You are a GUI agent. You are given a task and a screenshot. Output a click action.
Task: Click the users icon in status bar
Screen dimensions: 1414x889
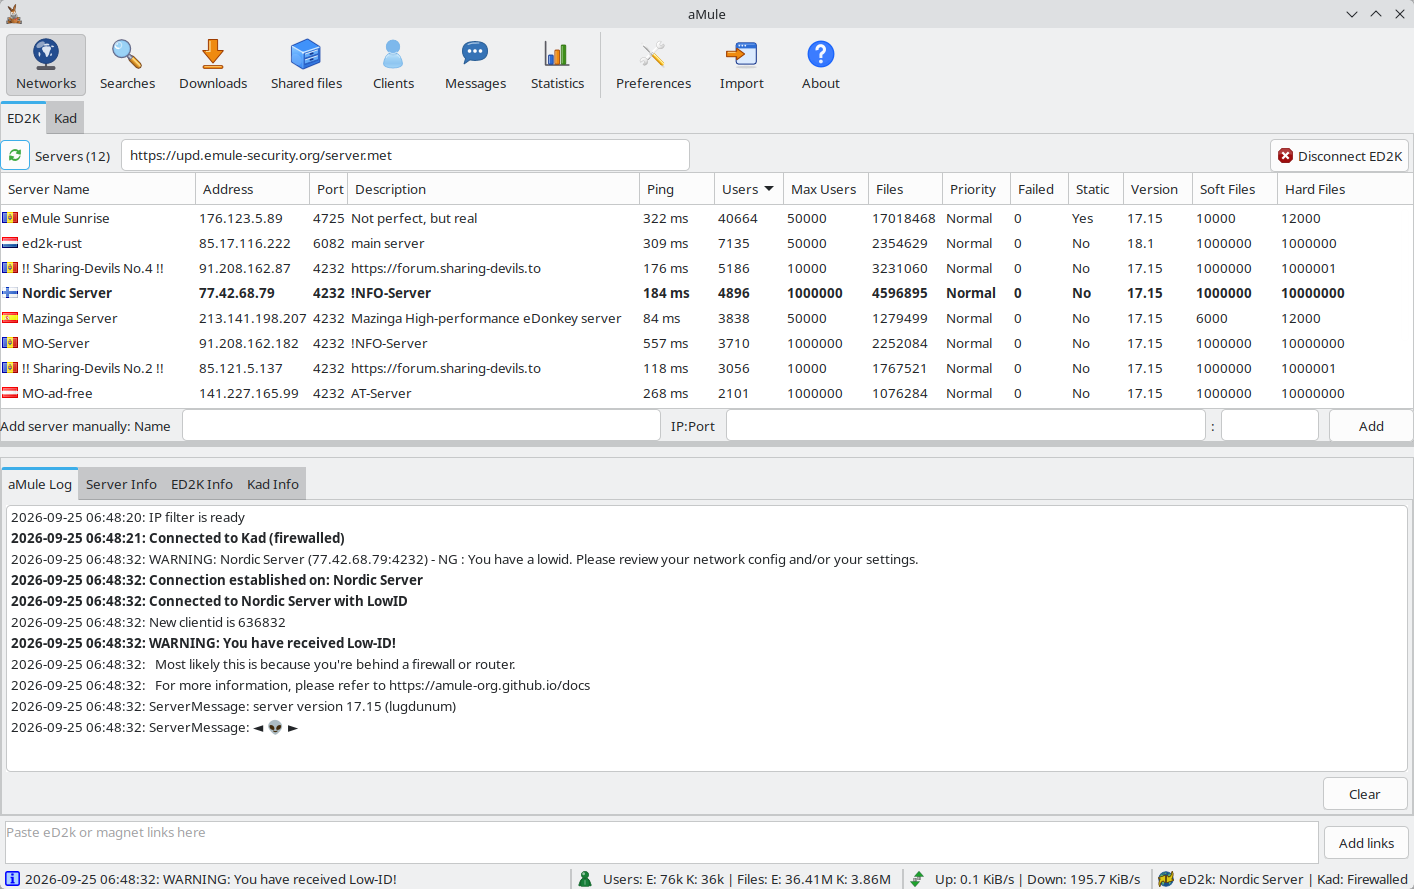tap(586, 879)
